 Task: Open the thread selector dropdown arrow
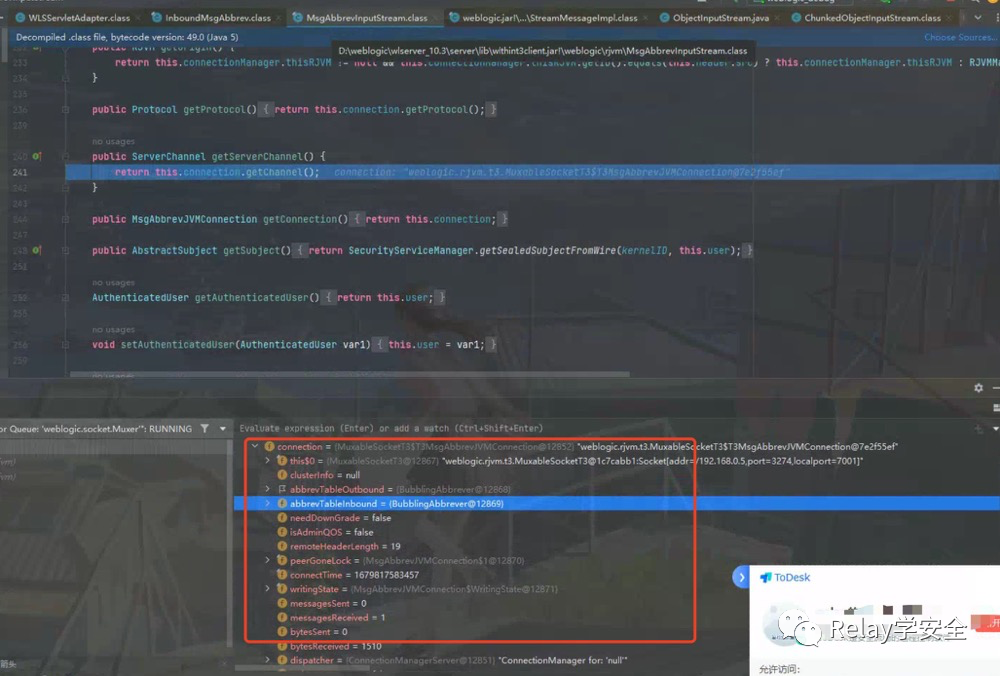coord(223,429)
